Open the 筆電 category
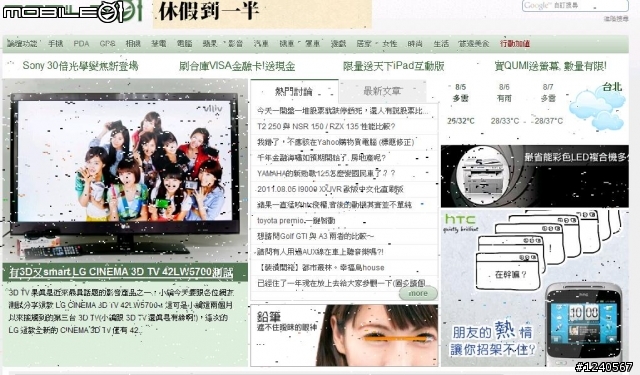 click(x=158, y=43)
